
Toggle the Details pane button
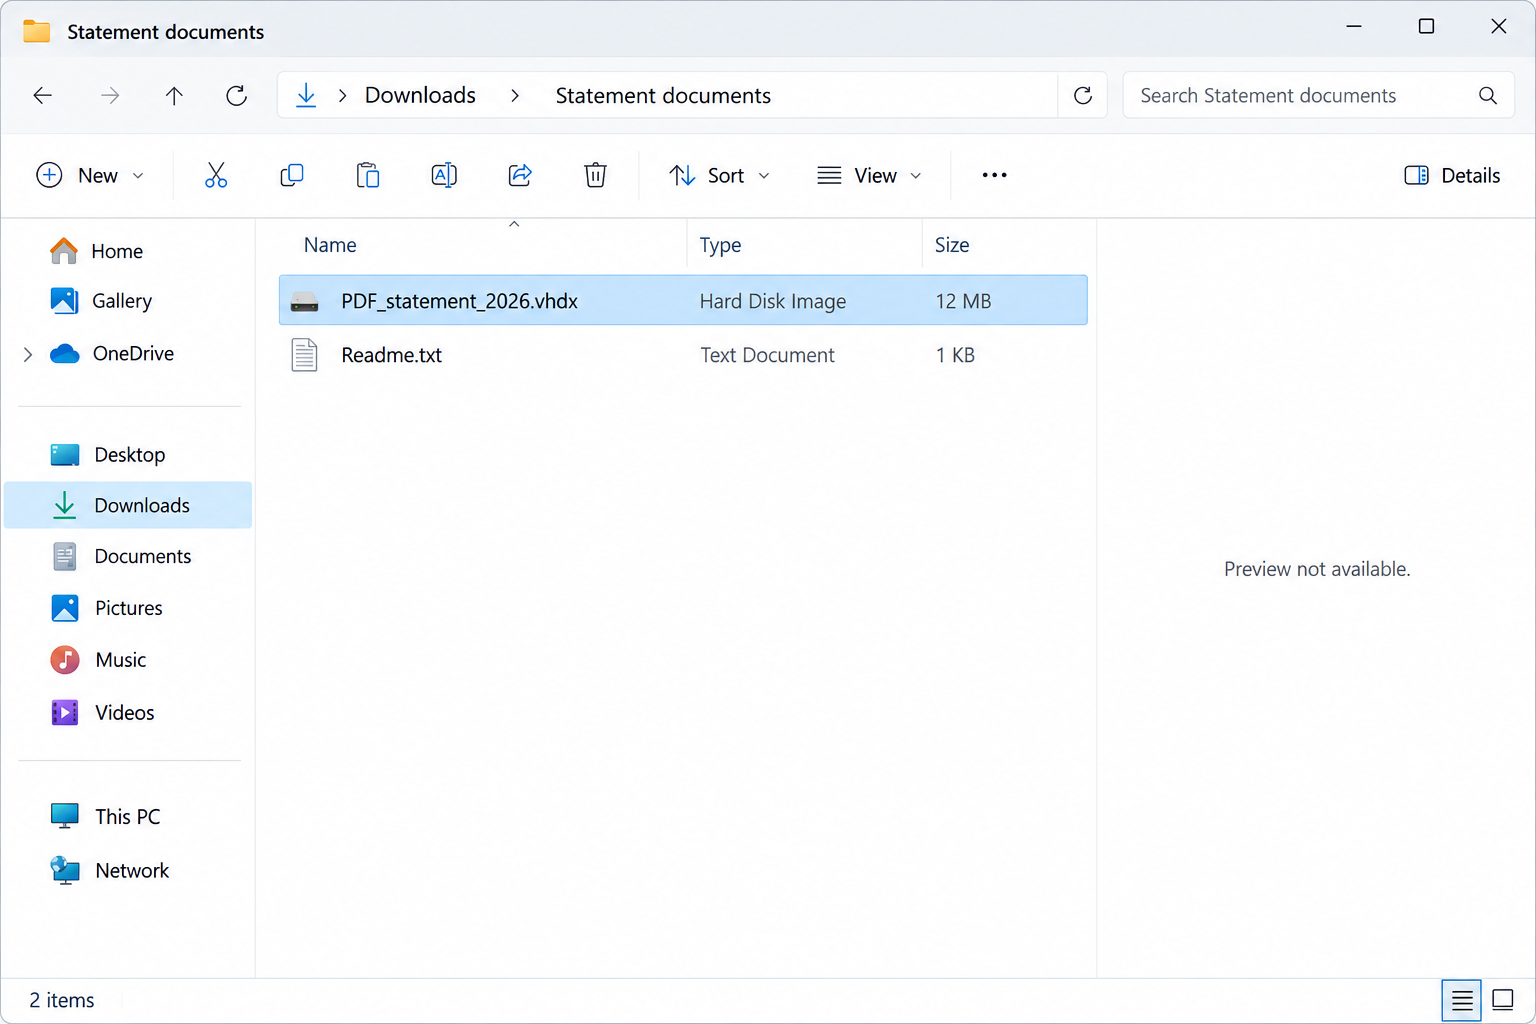click(x=1452, y=175)
